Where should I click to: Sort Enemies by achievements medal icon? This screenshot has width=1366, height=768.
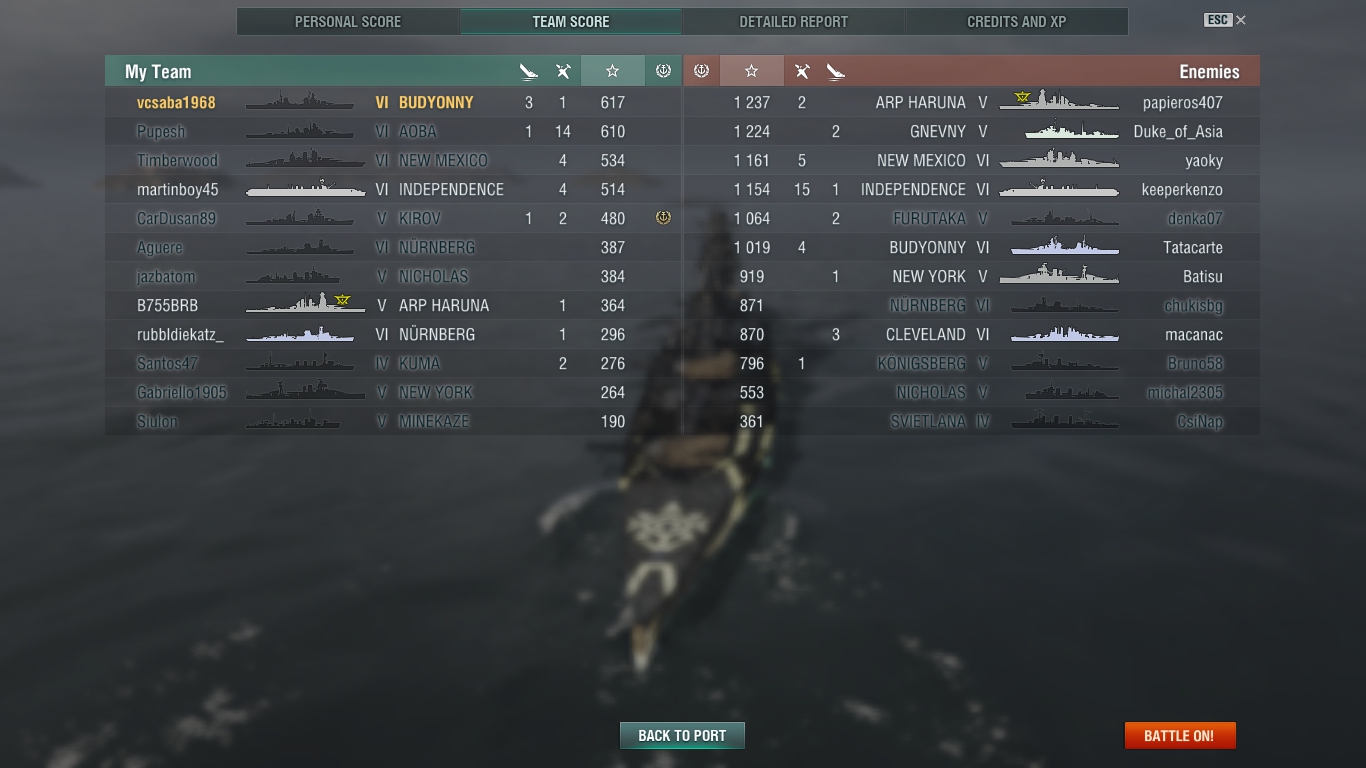[x=701, y=71]
